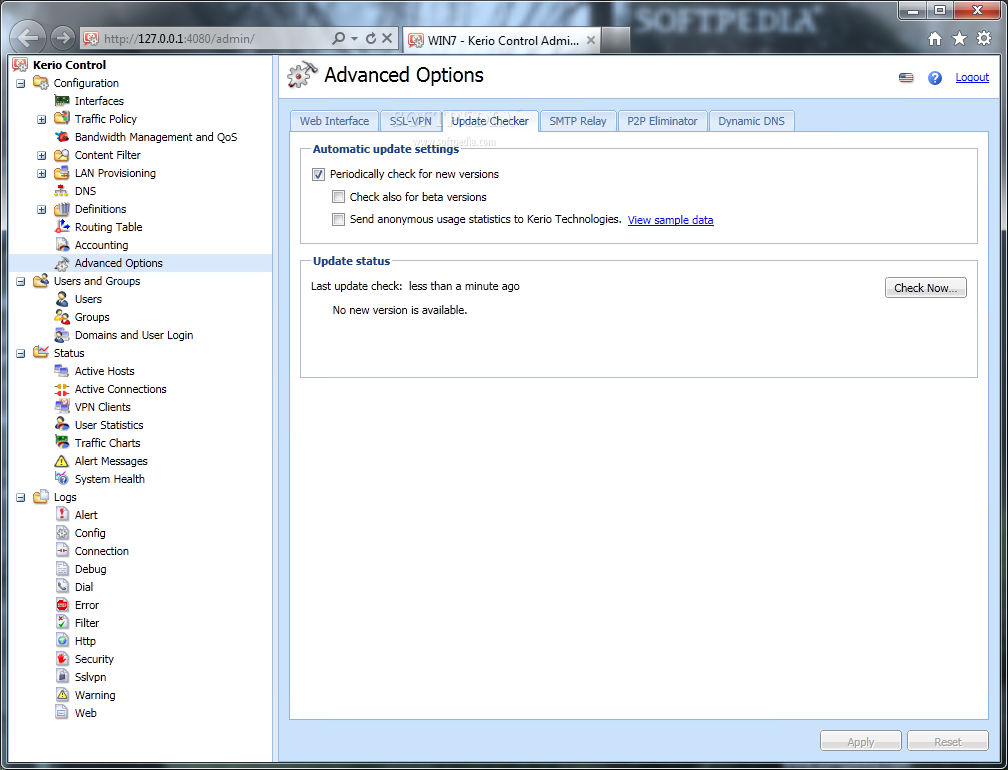Click the Alert log exclamation icon
Screen dimensions: 1008x770
tap(62, 515)
